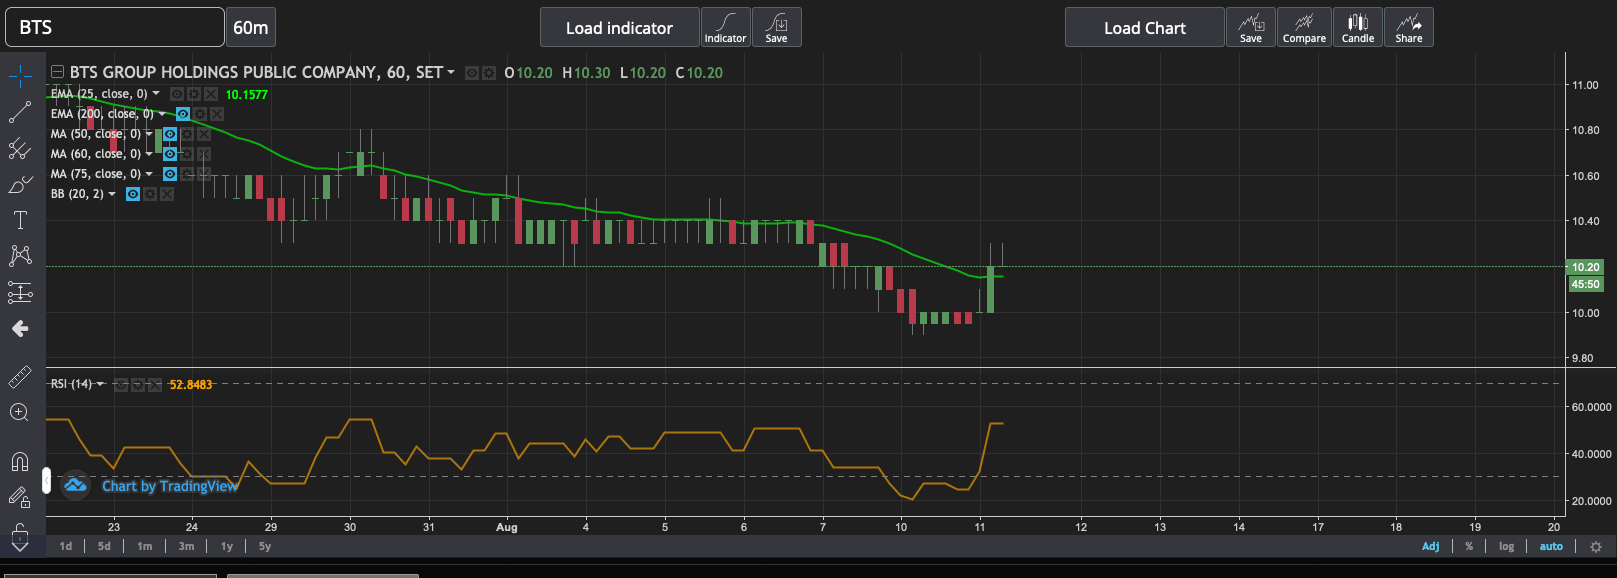Viewport: 1617px width, 578px height.
Task: Select the pitchfork drawing tool
Action: [20, 149]
